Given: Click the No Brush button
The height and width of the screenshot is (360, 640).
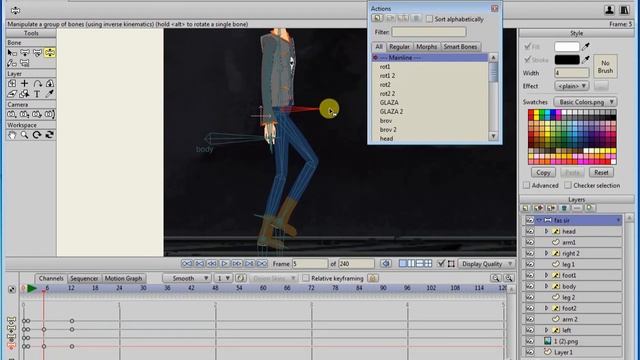Looking at the screenshot, I should click(x=605, y=67).
